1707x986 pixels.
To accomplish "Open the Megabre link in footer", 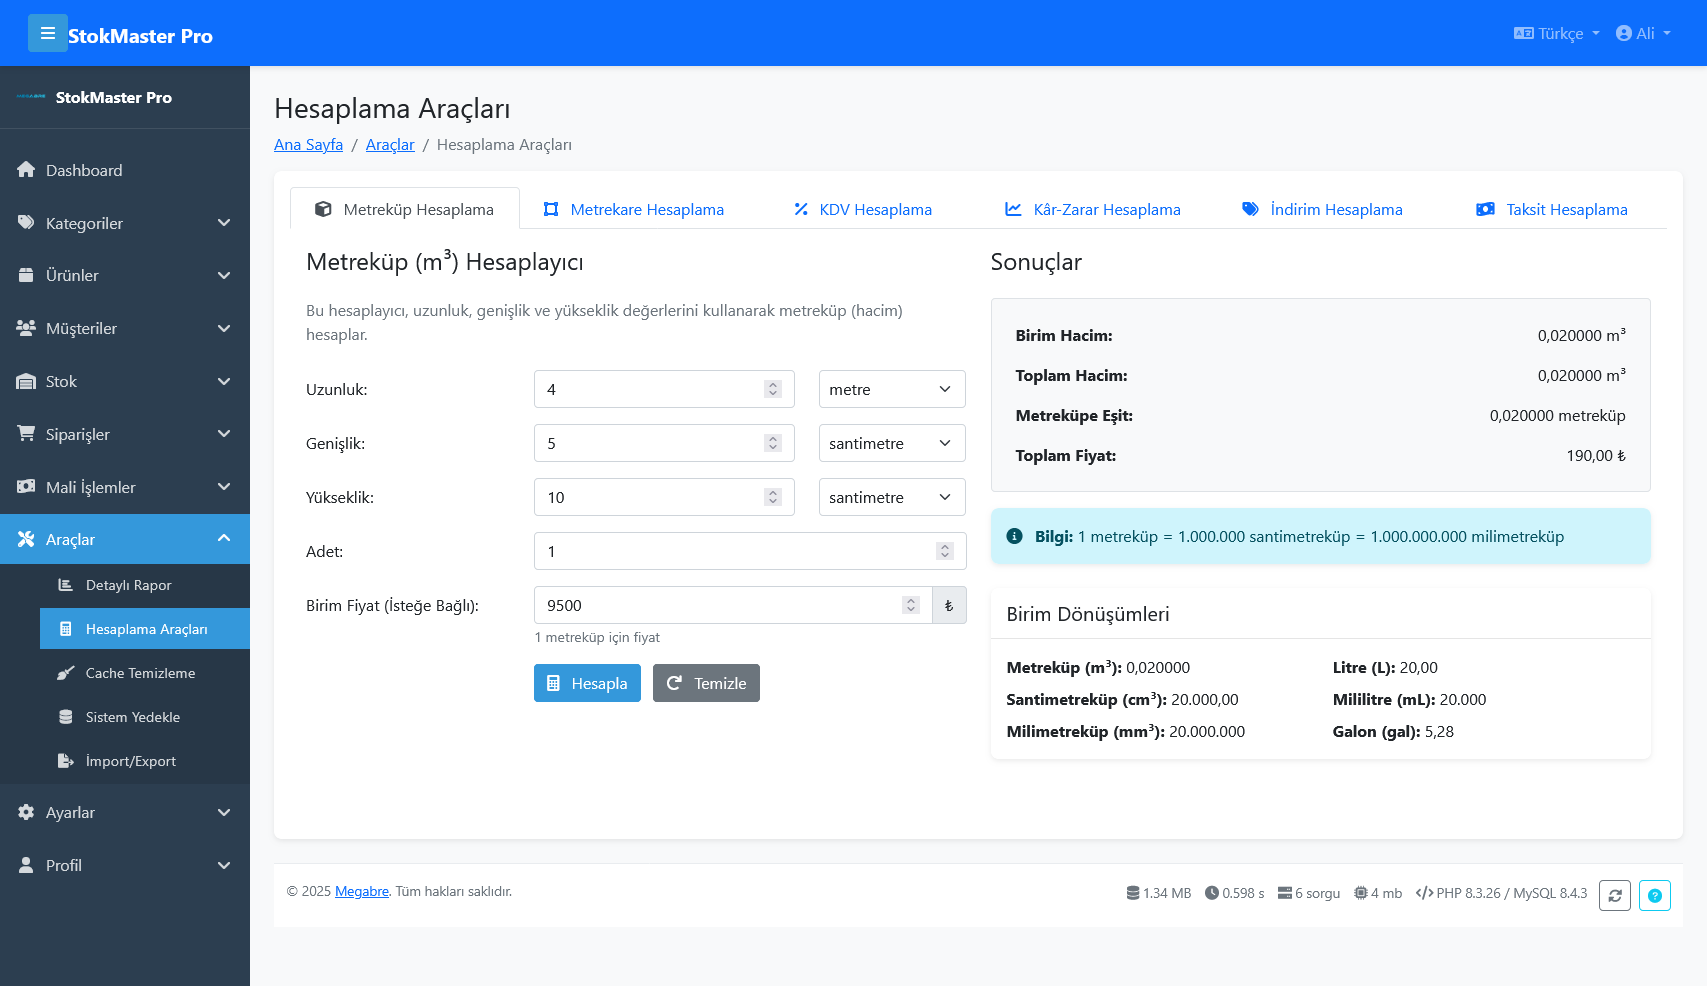I will pos(361,891).
